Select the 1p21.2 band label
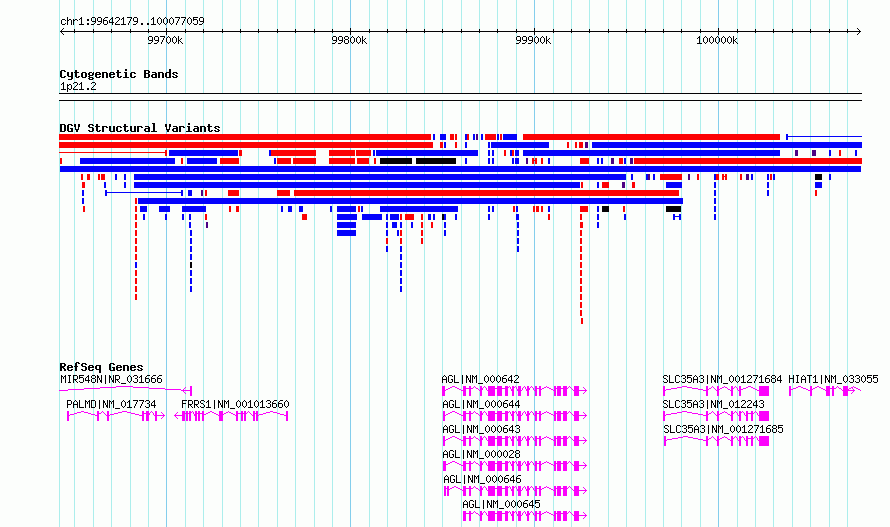This screenshot has height=527, width=890. click(x=78, y=86)
